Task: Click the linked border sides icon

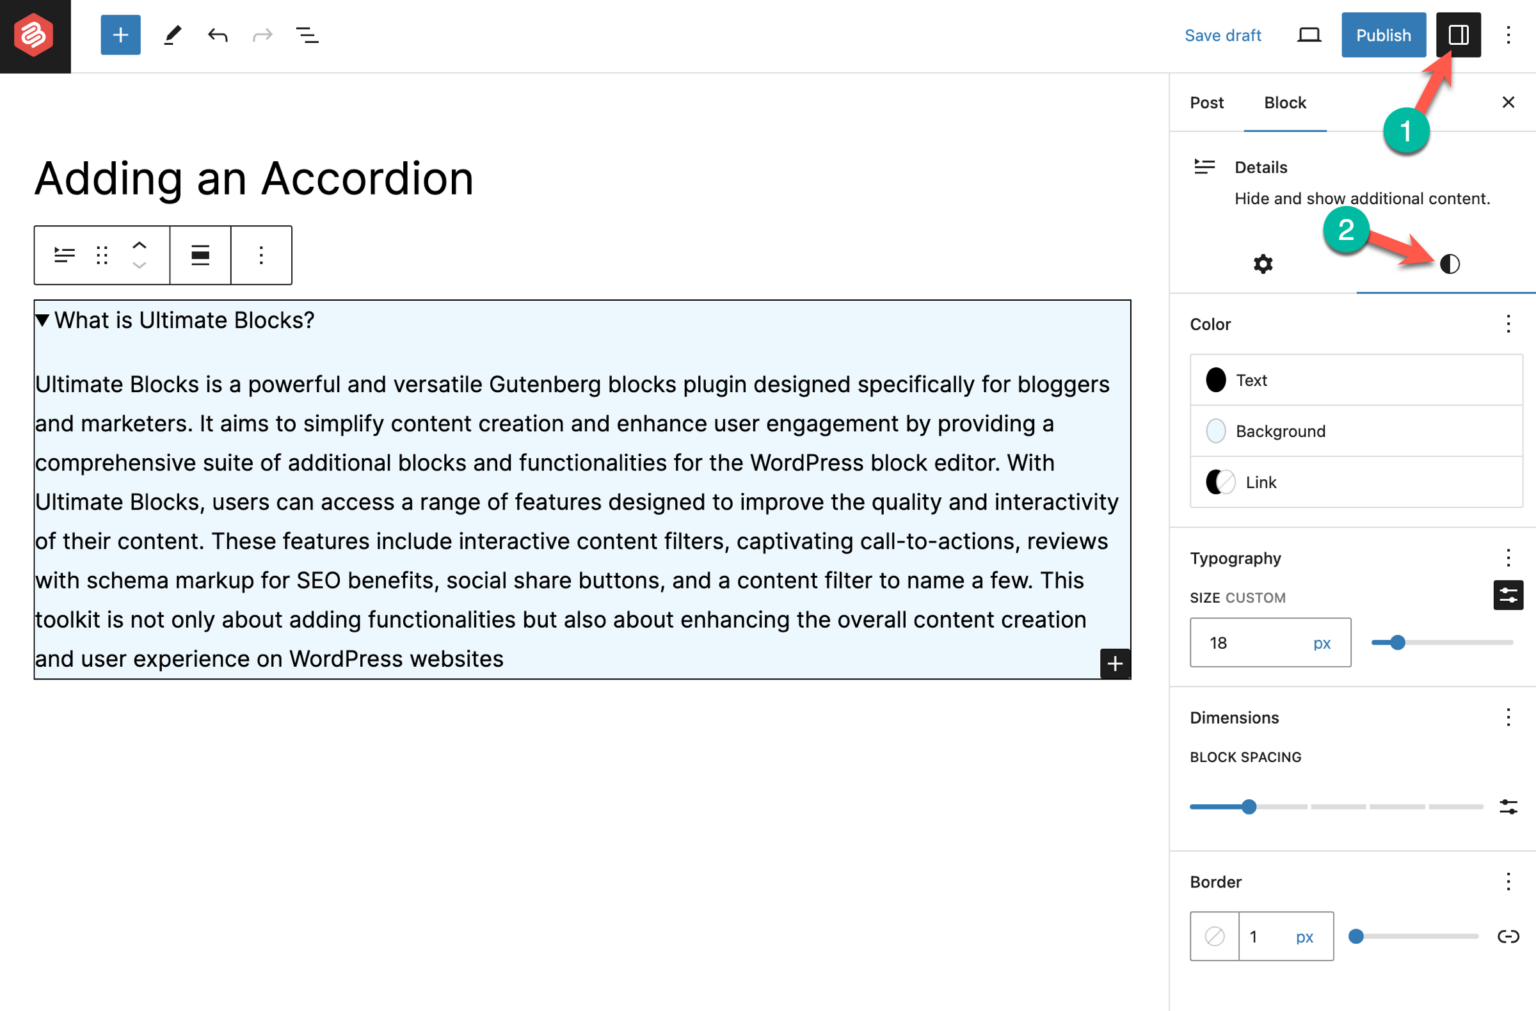Action: [1508, 936]
